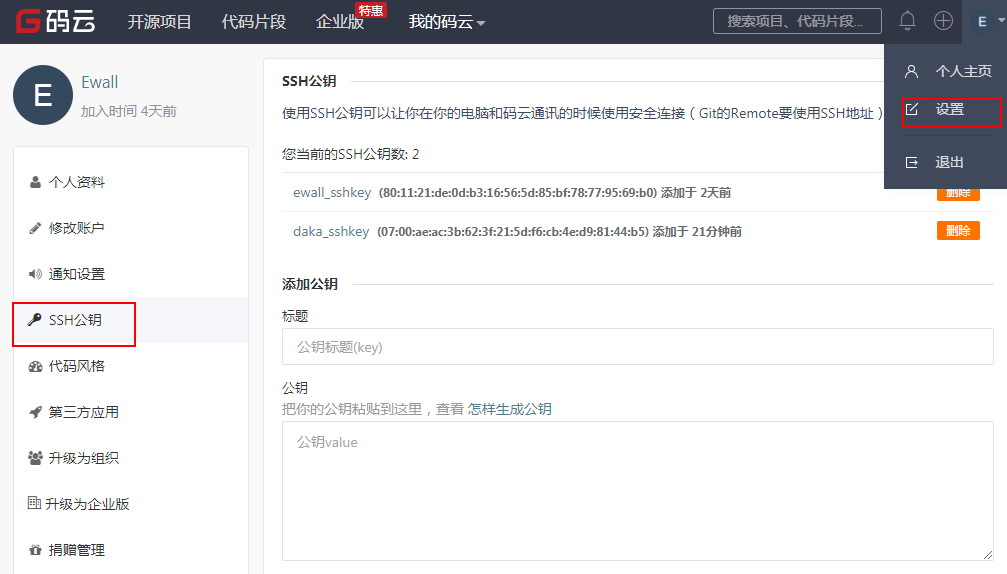This screenshot has height=574, width=1007.
Task: Click the building icon next to 升级为企业版
Action: click(x=34, y=503)
